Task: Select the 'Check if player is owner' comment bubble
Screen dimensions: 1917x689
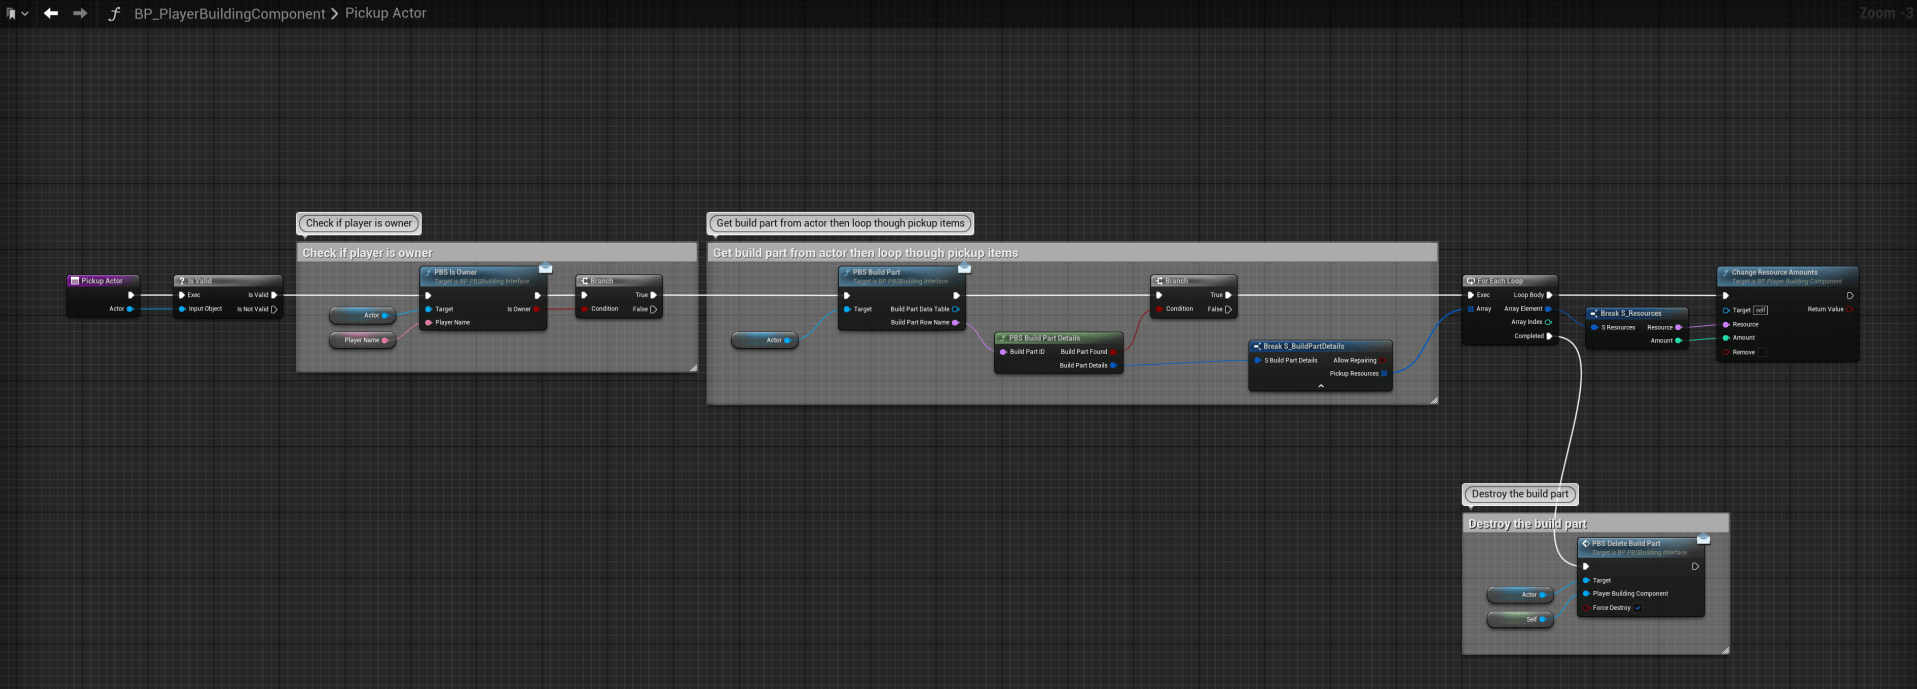Action: coord(358,223)
